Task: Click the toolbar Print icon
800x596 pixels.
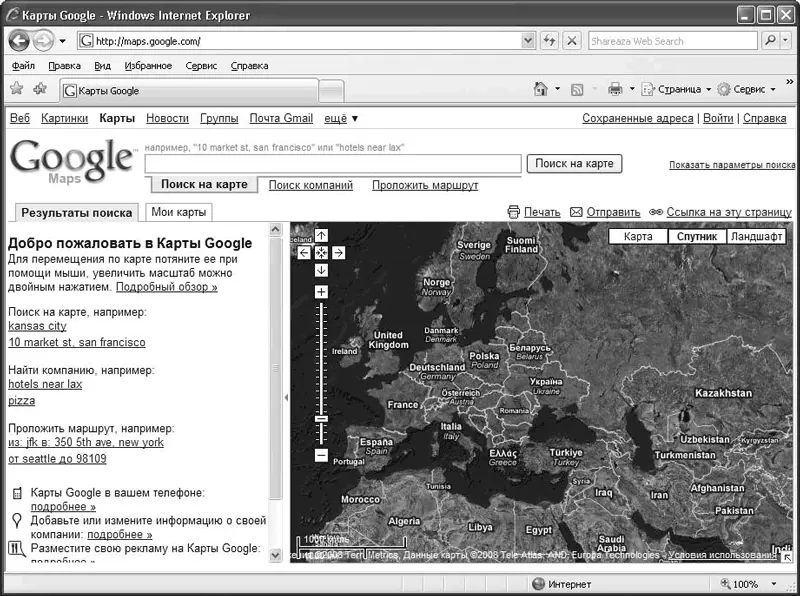Action: click(615, 89)
